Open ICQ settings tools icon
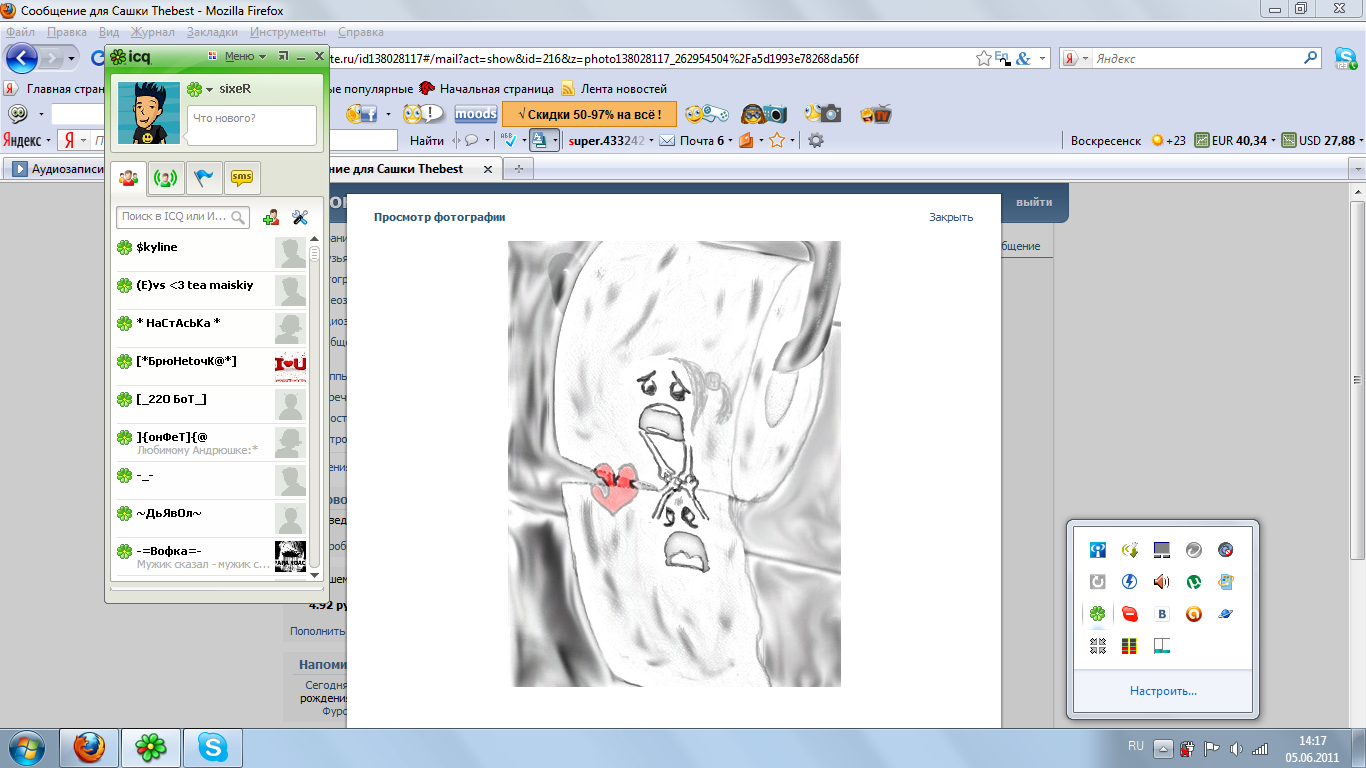Screen dimensions: 1366x768 299,217
